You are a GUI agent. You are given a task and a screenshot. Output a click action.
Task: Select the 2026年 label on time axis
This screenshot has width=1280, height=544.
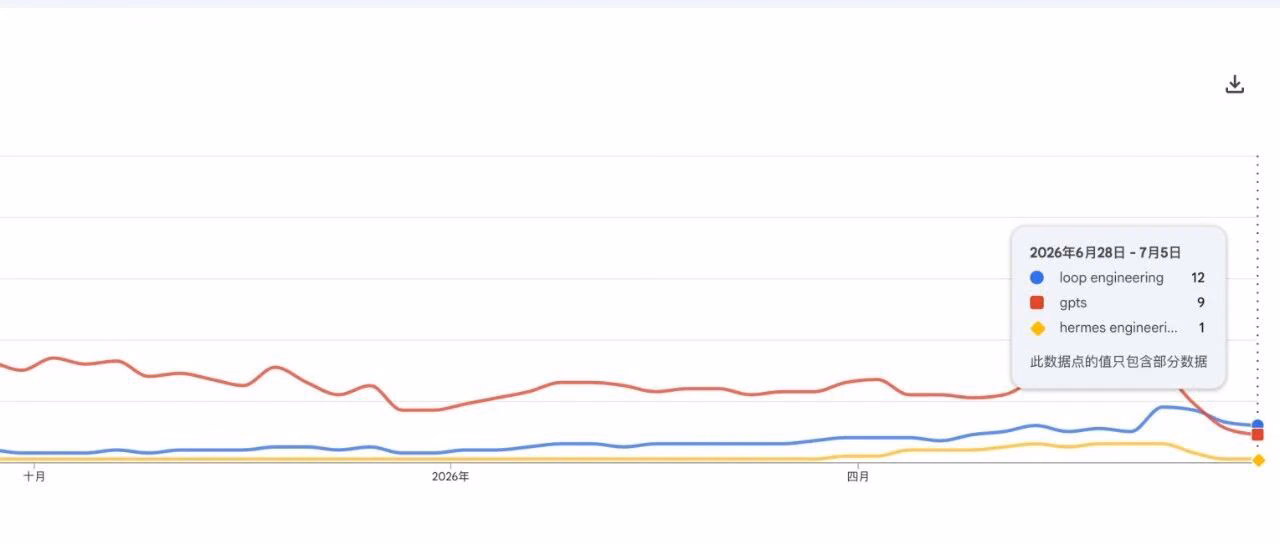pos(451,477)
